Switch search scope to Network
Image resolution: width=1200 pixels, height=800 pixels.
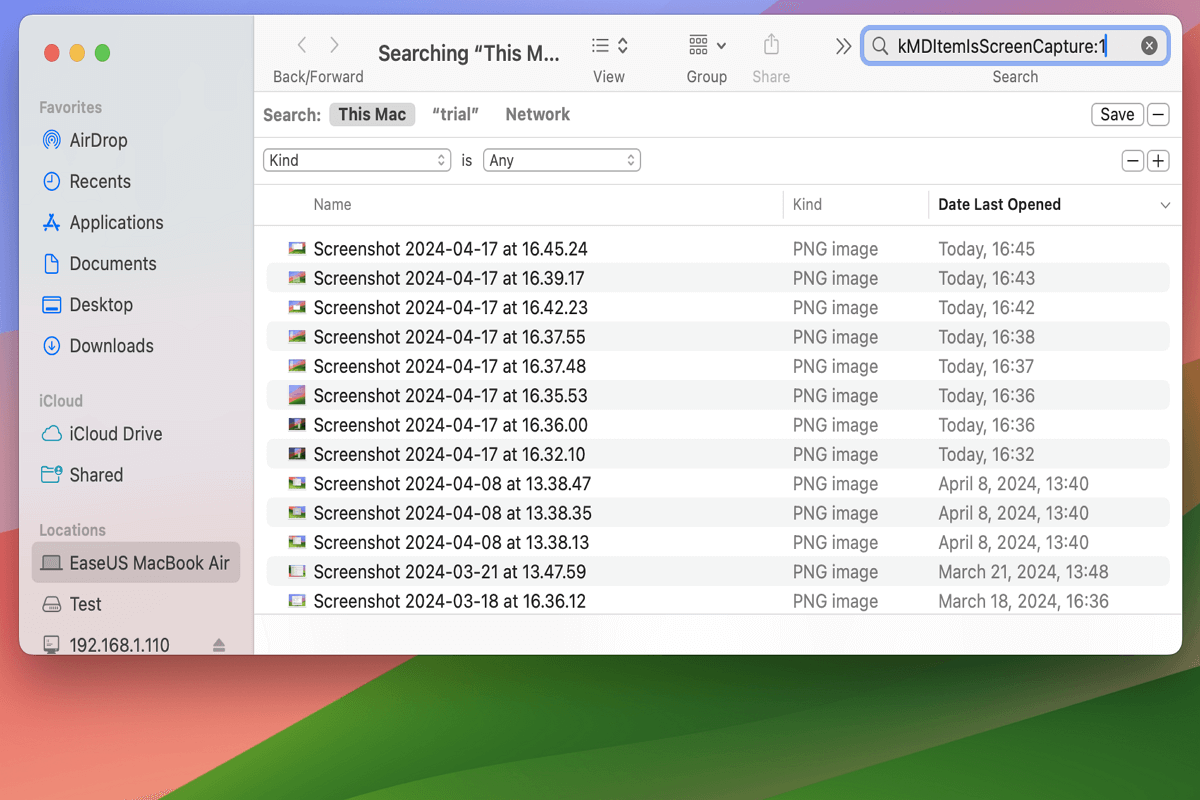pyautogui.click(x=537, y=114)
